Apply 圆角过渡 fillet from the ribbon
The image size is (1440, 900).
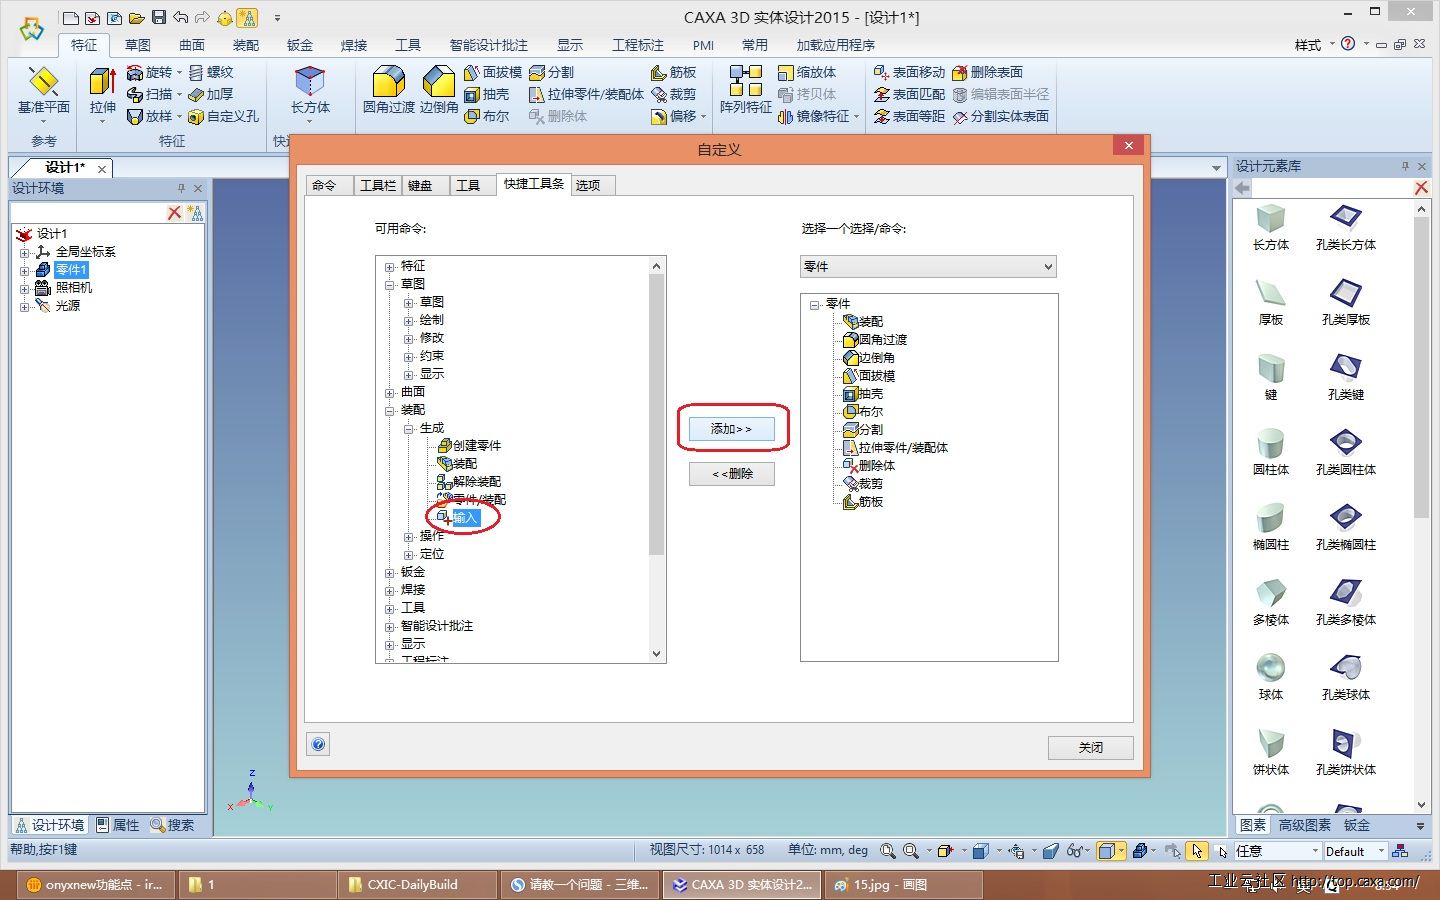pos(388,91)
